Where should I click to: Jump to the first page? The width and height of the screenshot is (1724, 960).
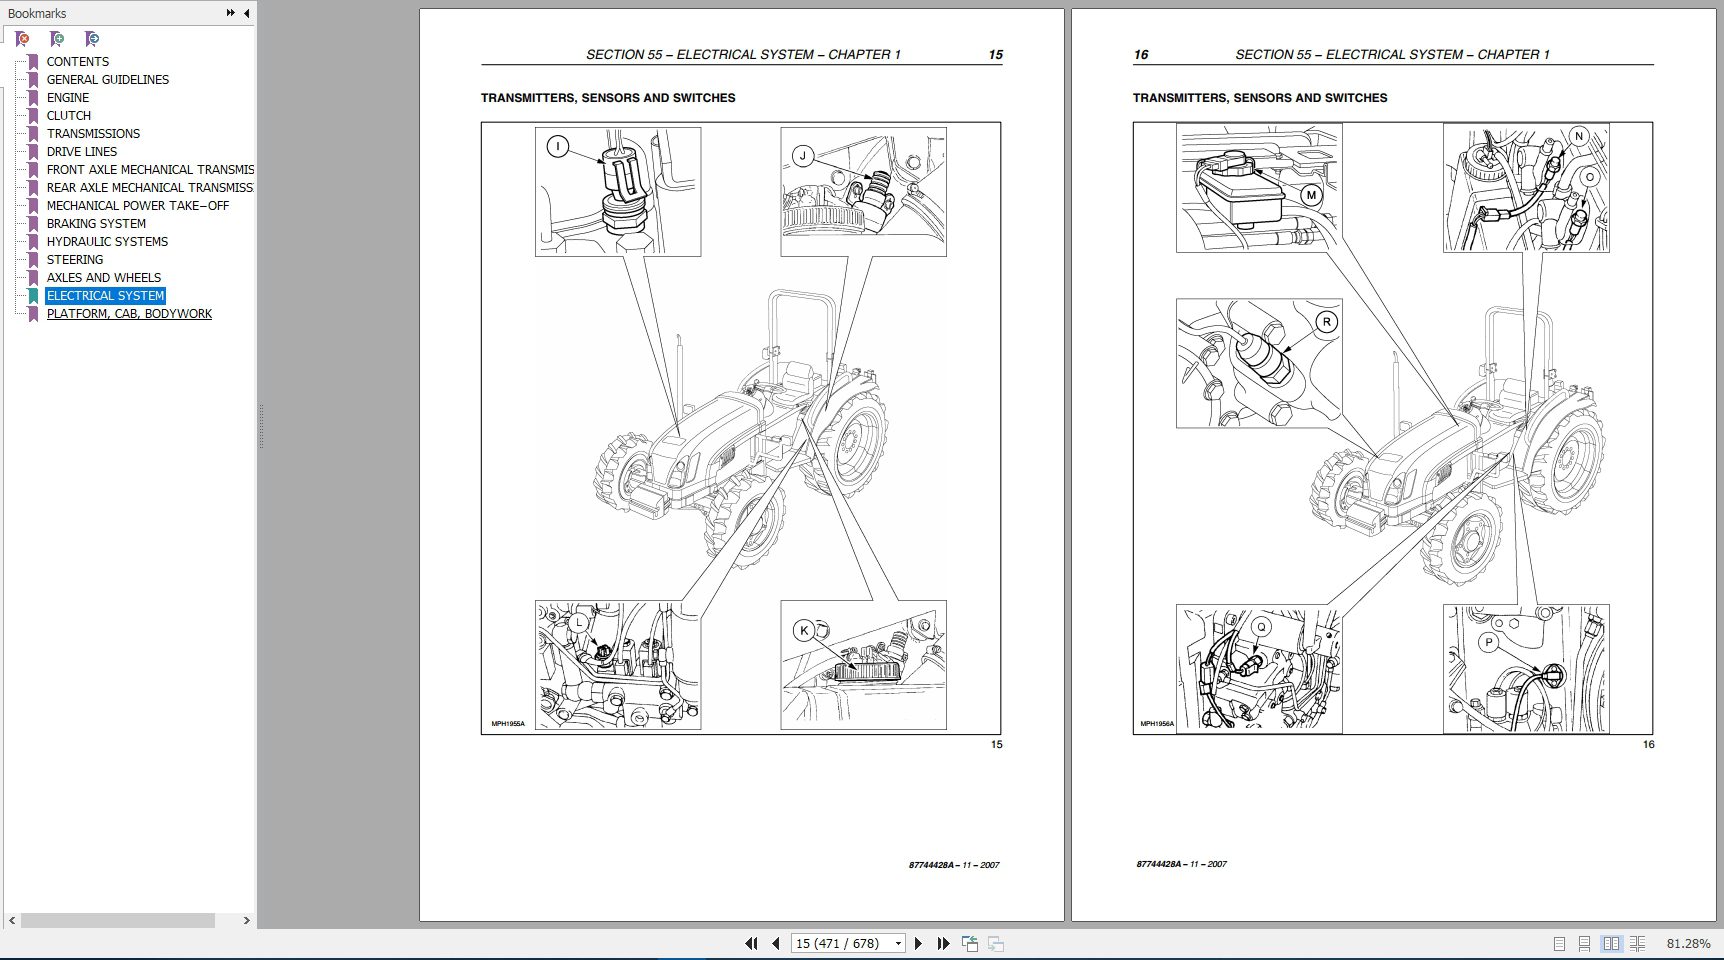click(x=751, y=943)
